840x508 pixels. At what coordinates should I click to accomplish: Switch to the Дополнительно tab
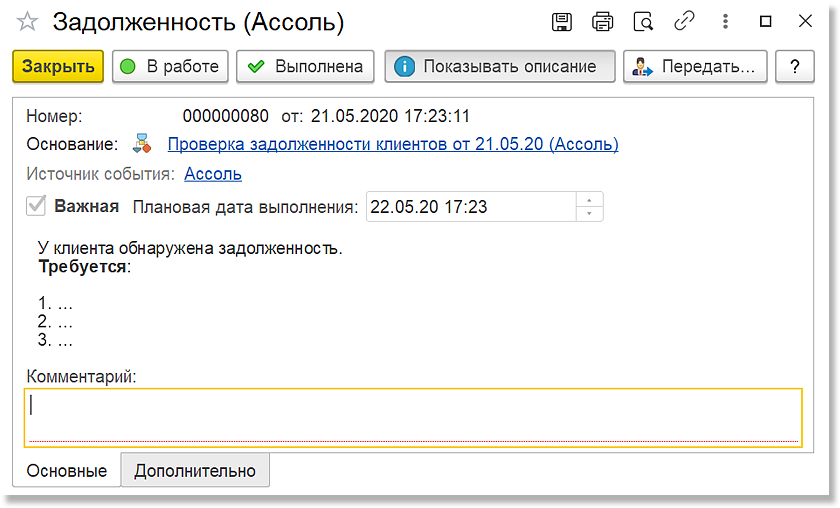point(195,470)
